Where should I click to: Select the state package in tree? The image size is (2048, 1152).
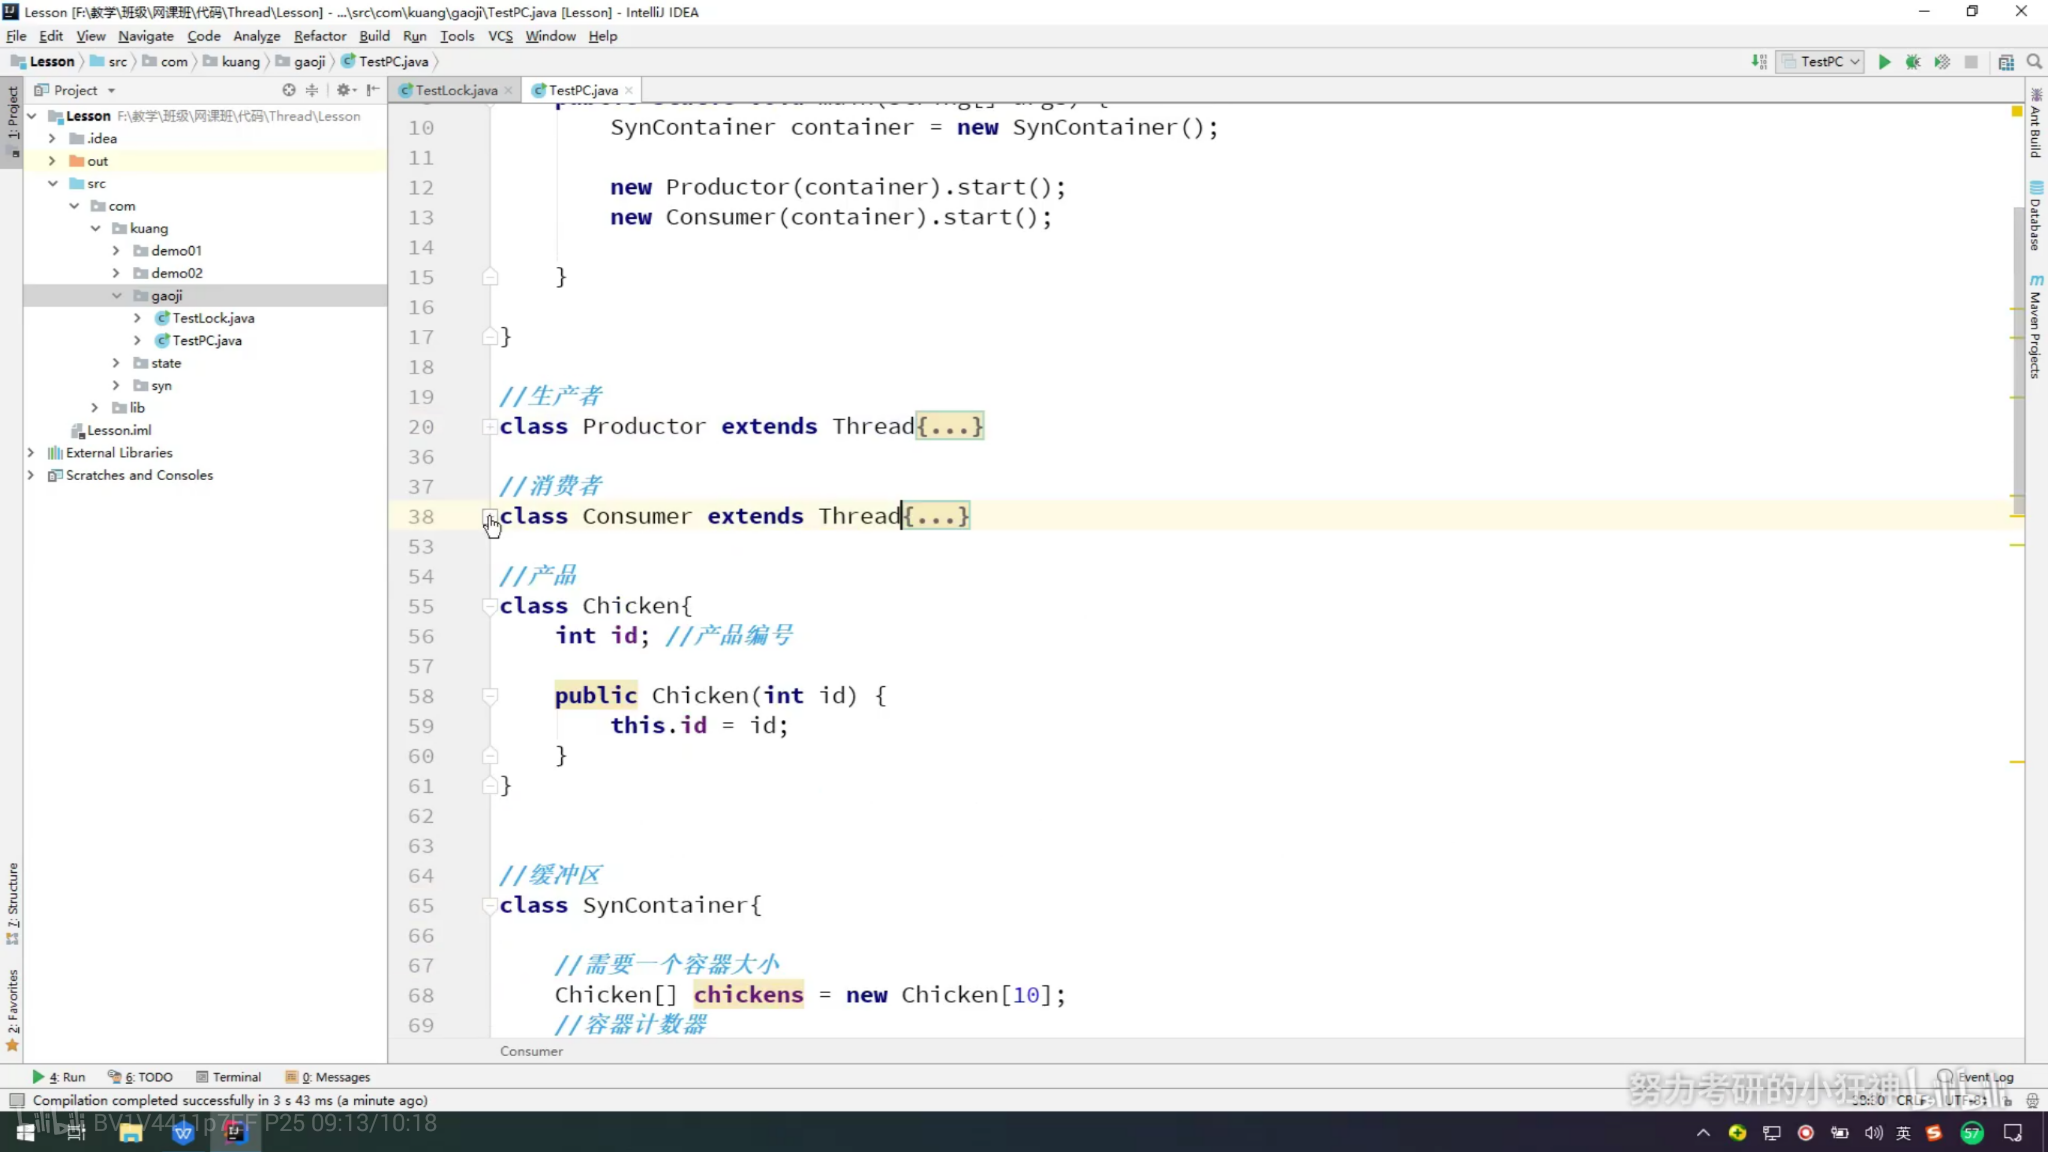click(166, 363)
